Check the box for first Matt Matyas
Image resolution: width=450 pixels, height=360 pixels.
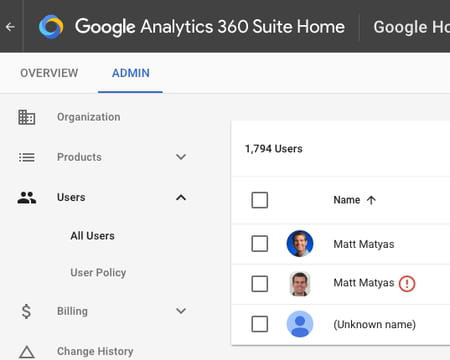(260, 244)
